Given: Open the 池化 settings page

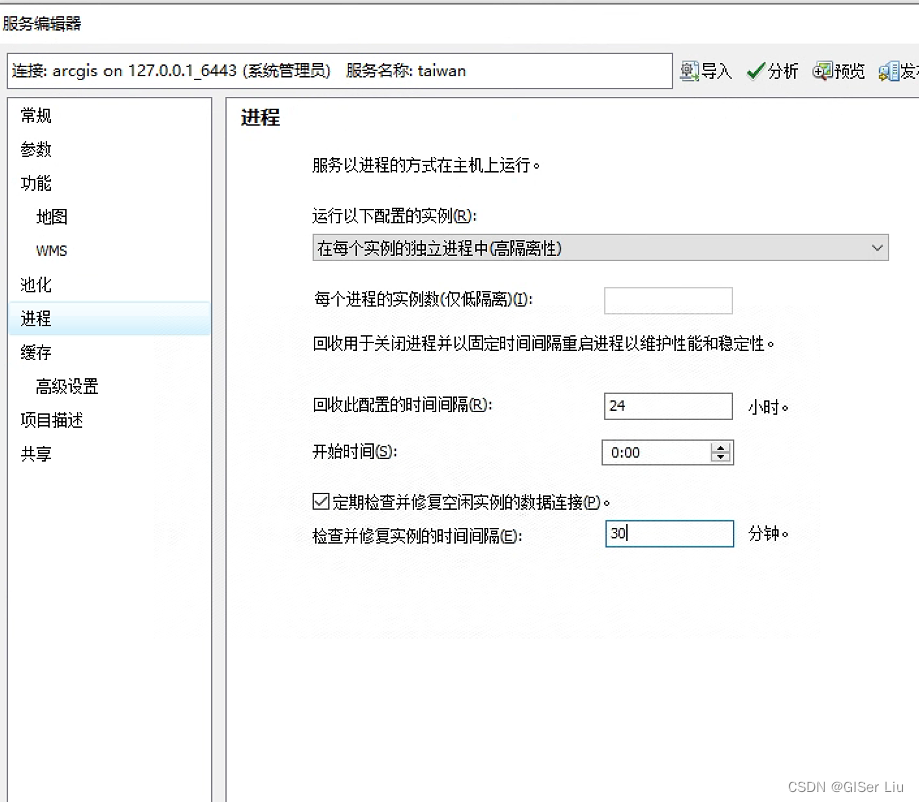Looking at the screenshot, I should tap(35, 285).
